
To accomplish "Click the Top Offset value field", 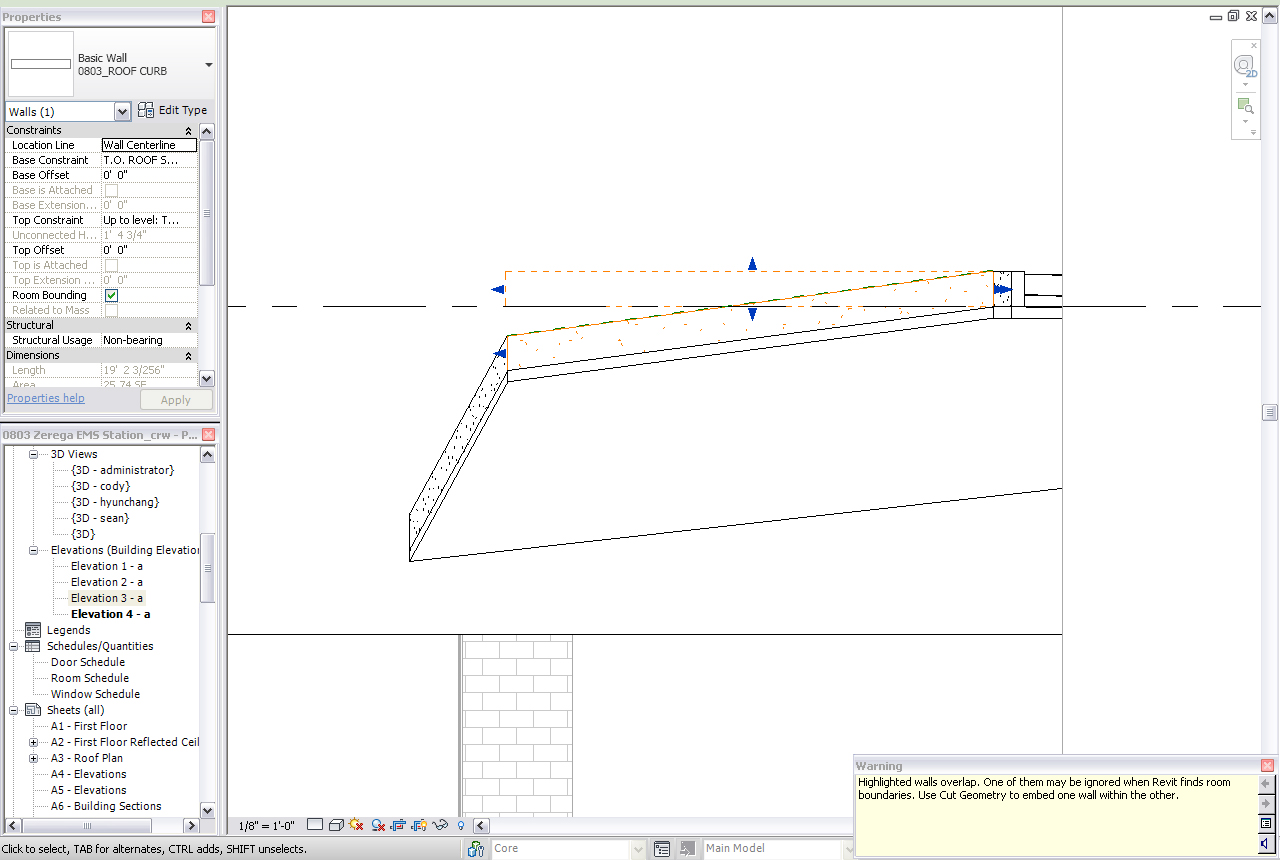I will [149, 250].
